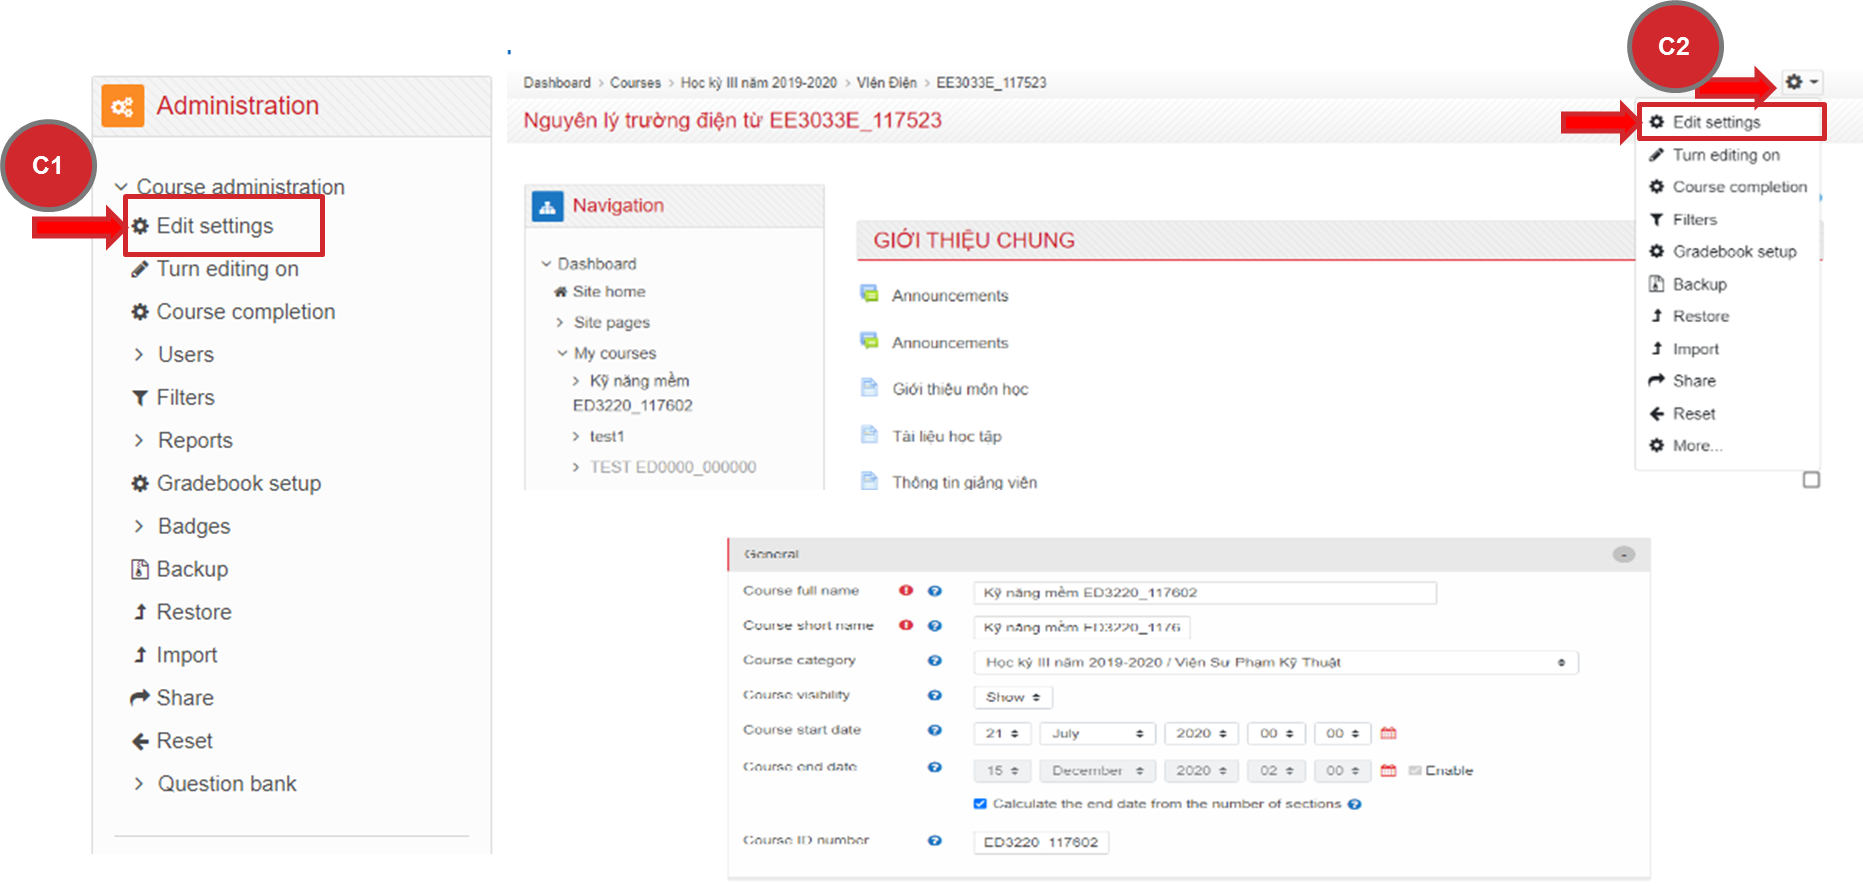This screenshot has height=886, width=1863.
Task: Click Turn editing on in Administration panel
Action: pyautogui.click(x=227, y=269)
